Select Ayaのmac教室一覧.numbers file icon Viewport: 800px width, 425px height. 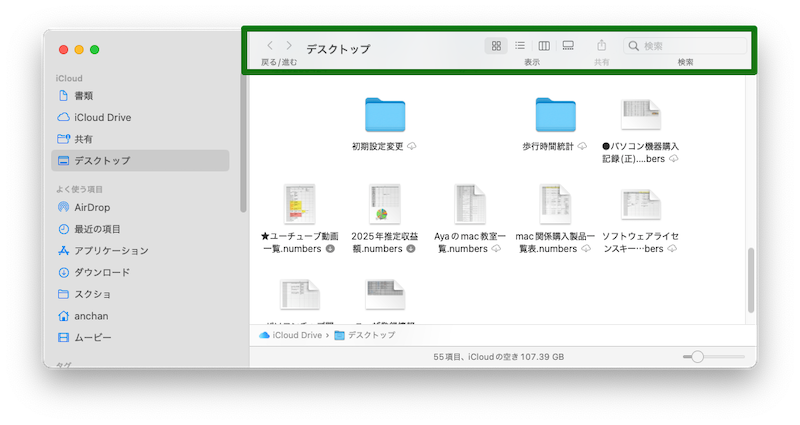pos(470,204)
